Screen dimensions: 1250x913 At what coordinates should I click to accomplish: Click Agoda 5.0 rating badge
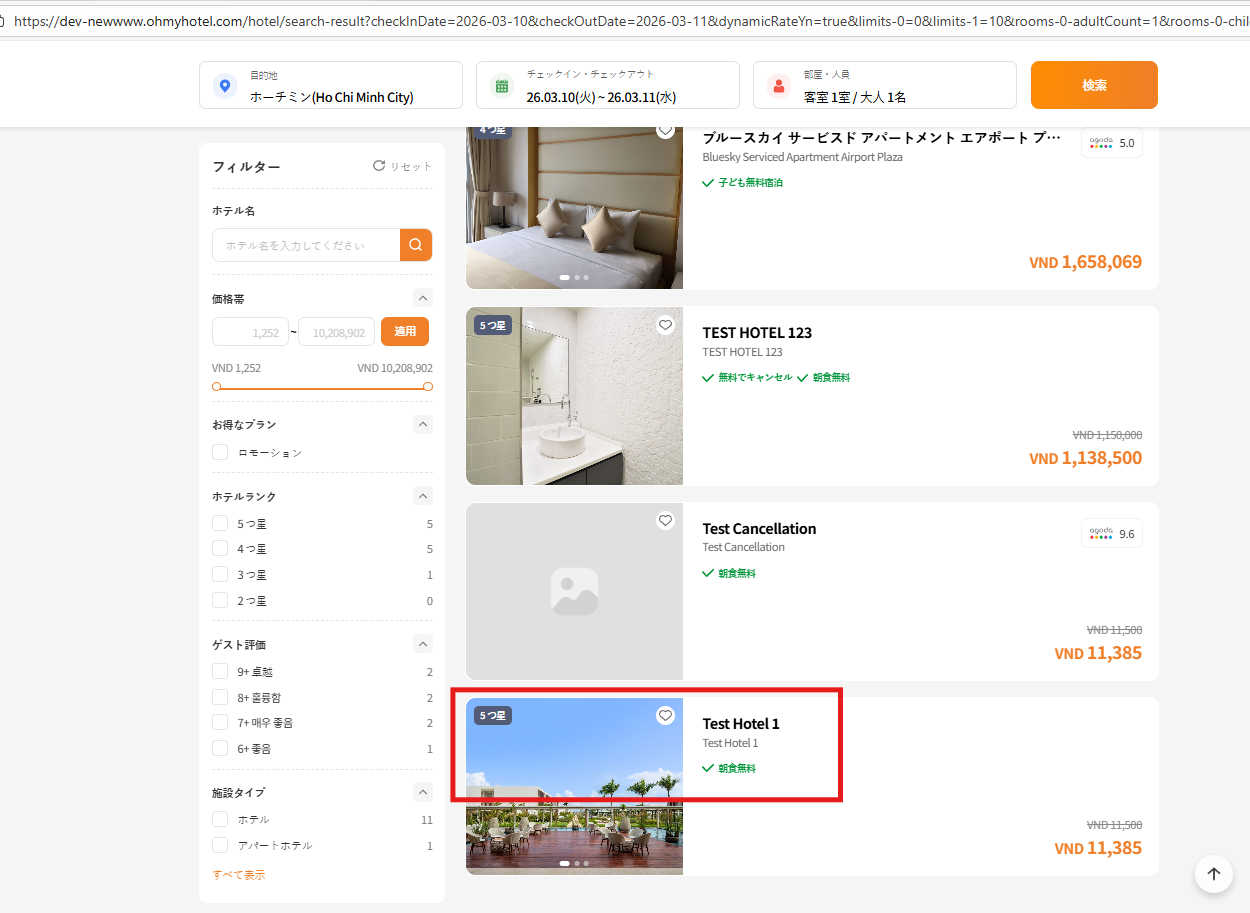coord(1112,143)
